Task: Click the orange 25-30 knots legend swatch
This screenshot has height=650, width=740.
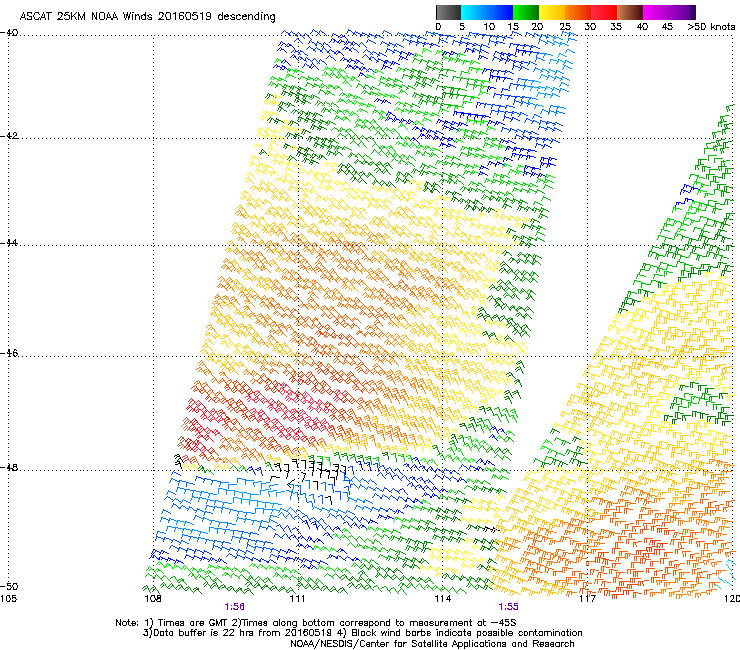Action: pos(578,12)
